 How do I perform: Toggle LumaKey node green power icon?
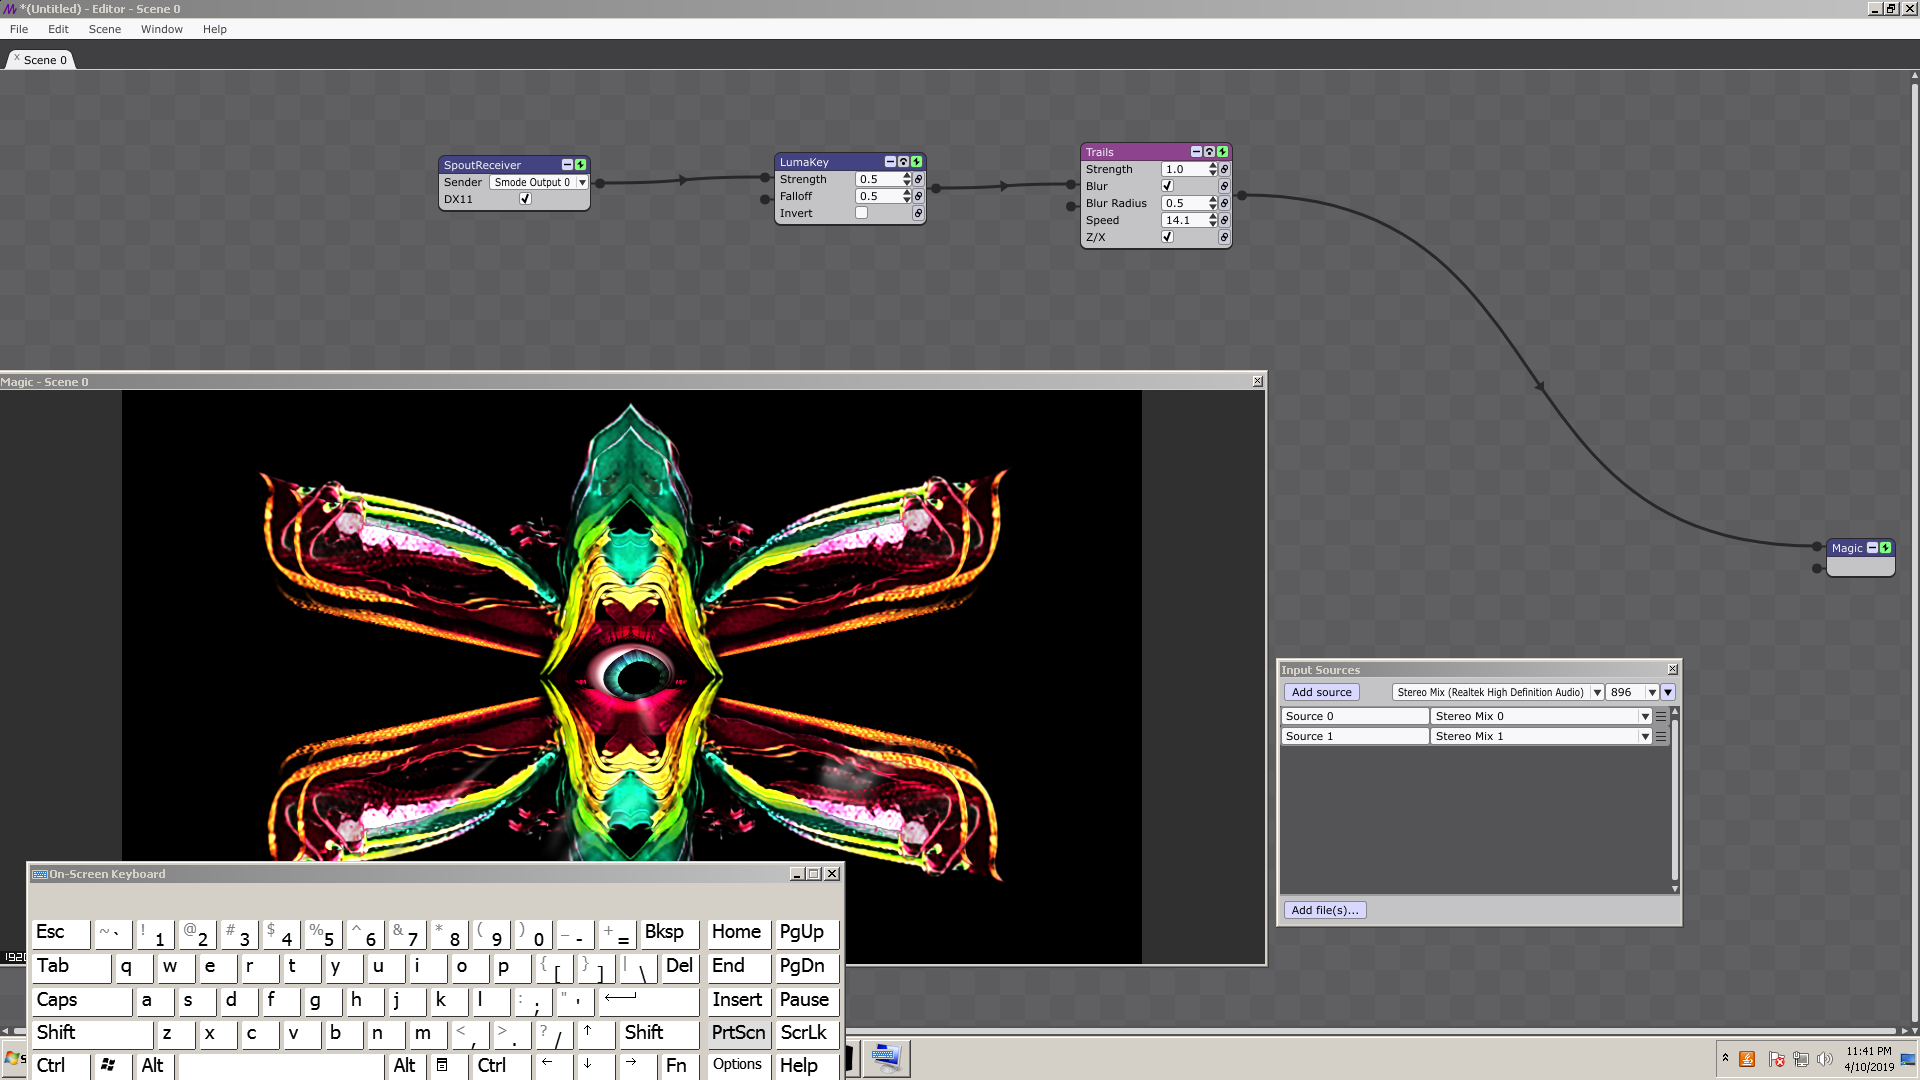coord(916,162)
